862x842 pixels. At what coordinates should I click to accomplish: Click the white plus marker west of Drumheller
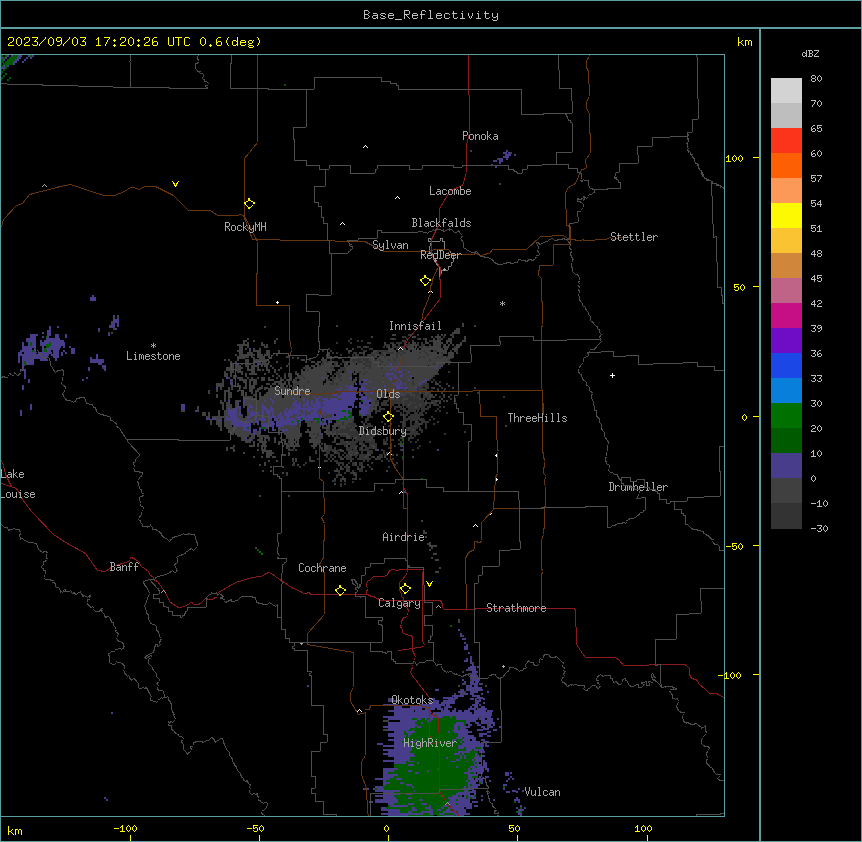pos(612,375)
